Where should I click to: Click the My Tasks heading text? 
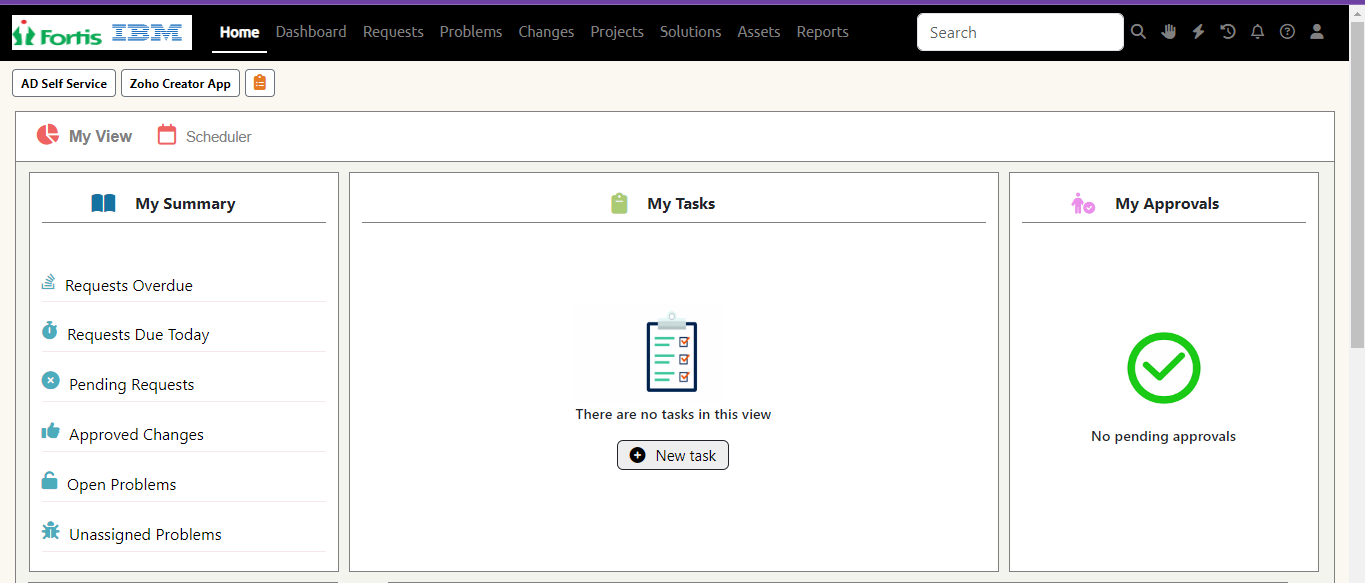point(681,204)
